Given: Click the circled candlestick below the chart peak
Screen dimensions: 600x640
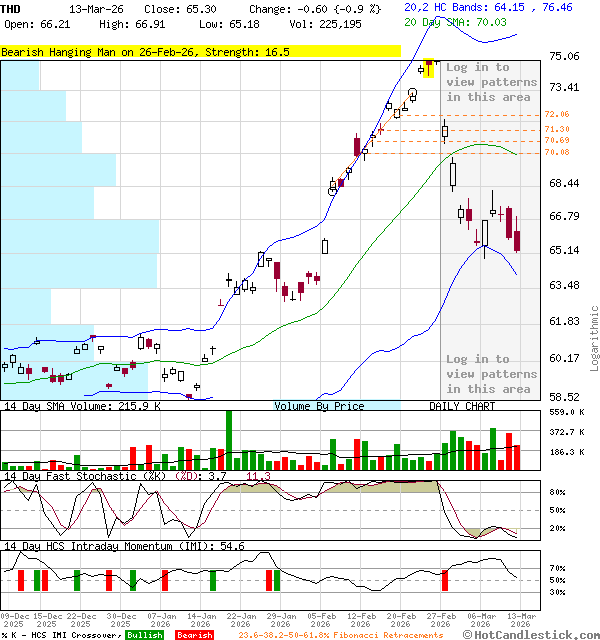Looking at the screenshot, I should (412, 95).
